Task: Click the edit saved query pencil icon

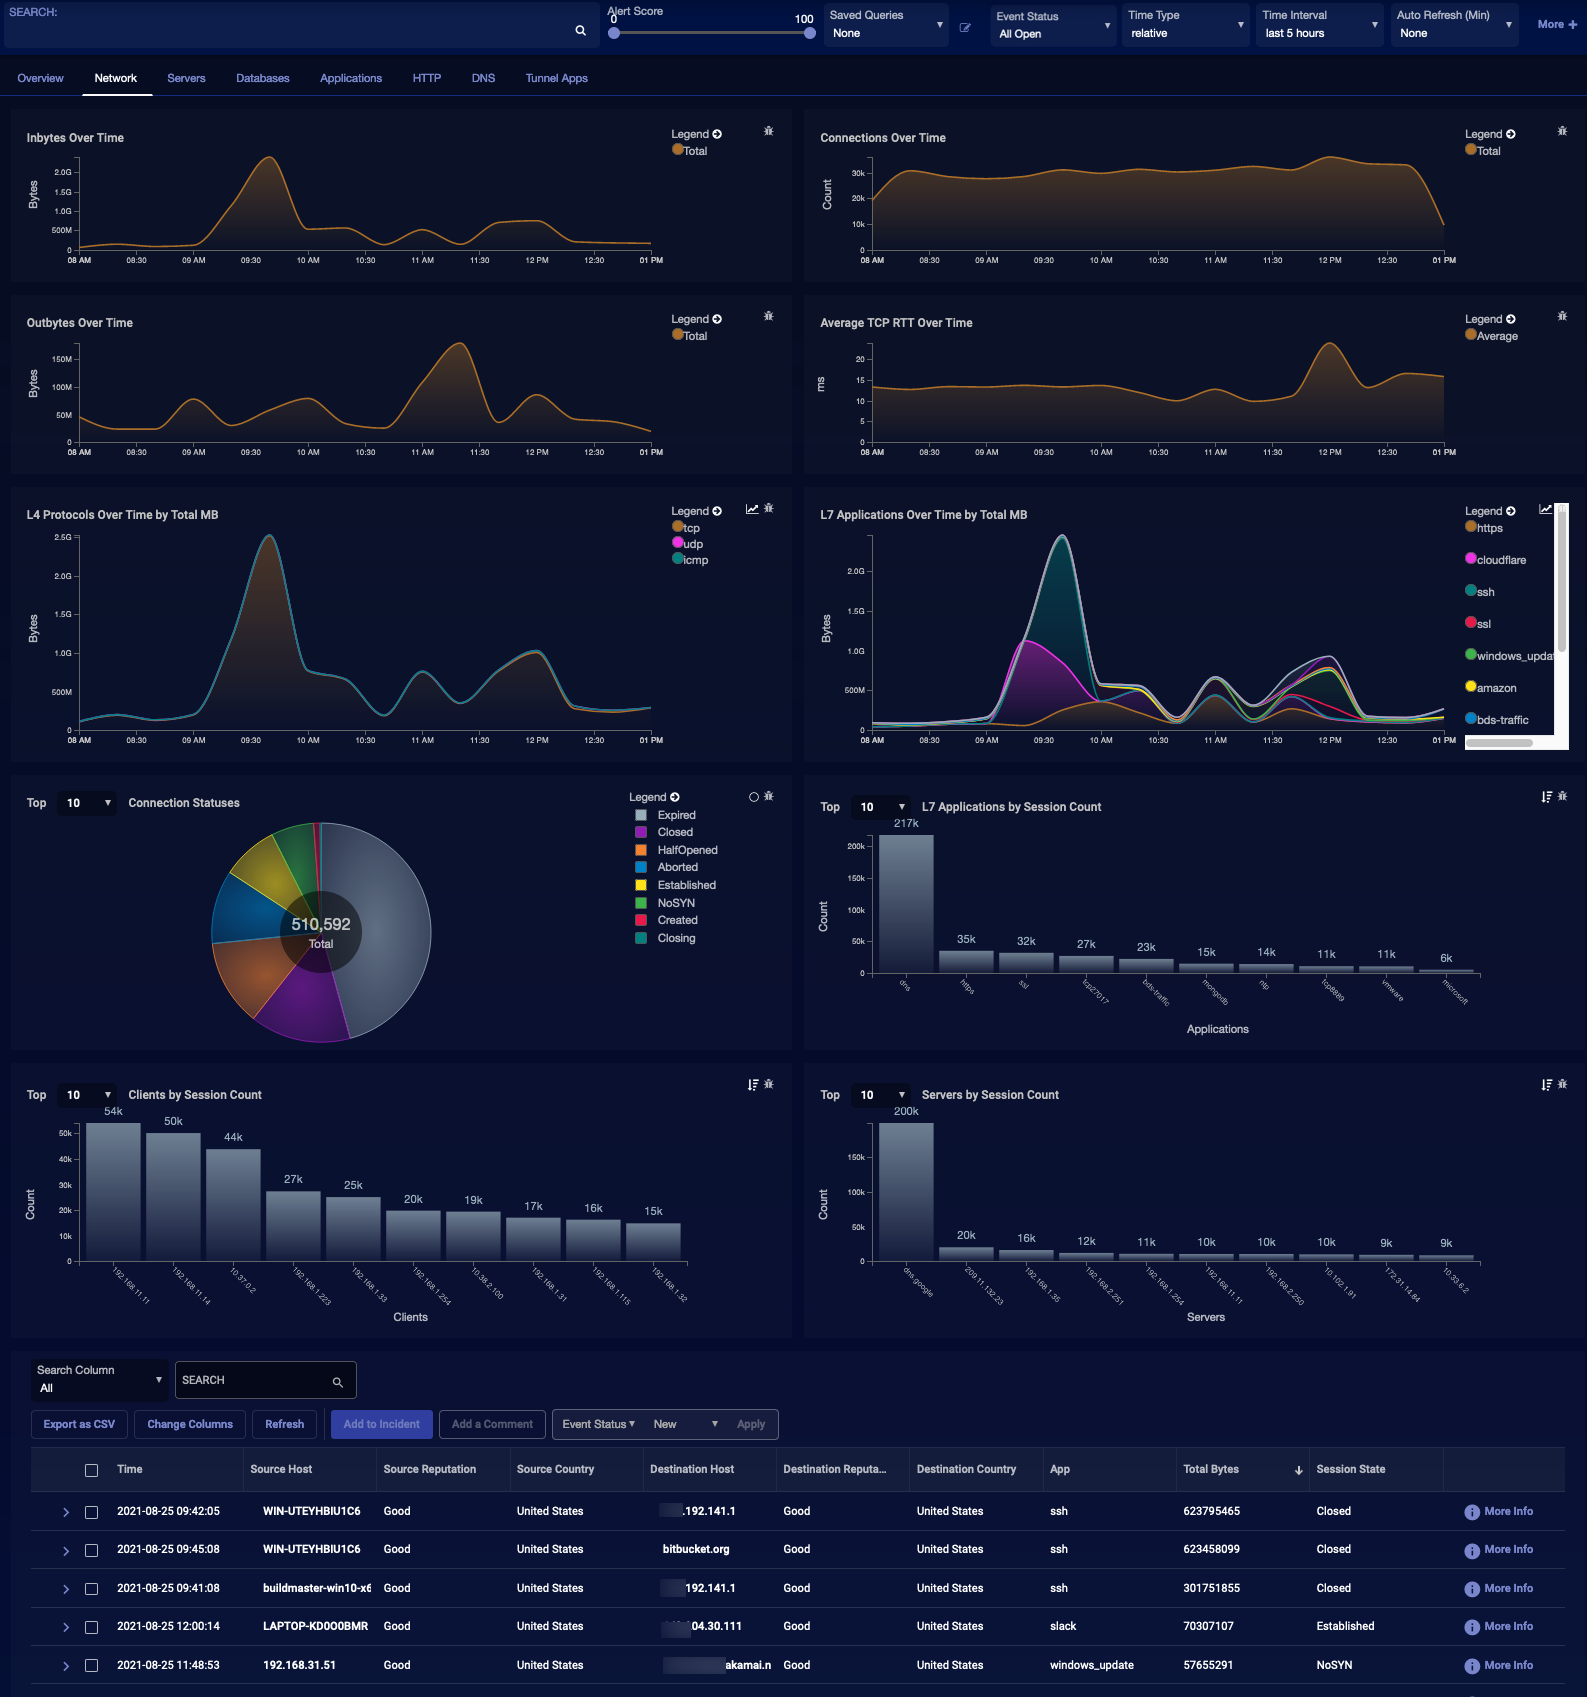Action: click(965, 28)
